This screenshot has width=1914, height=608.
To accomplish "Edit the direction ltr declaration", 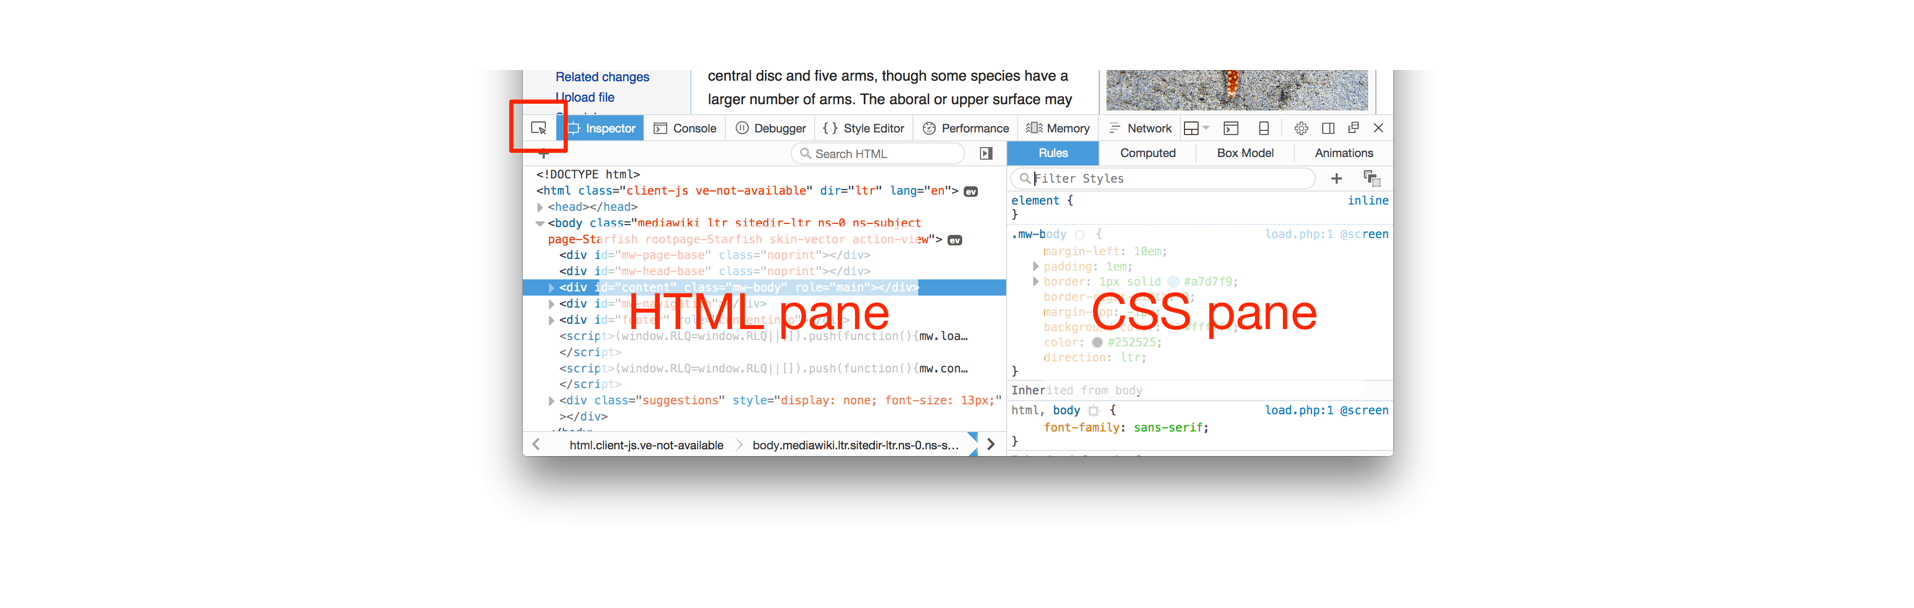I will tap(1095, 357).
